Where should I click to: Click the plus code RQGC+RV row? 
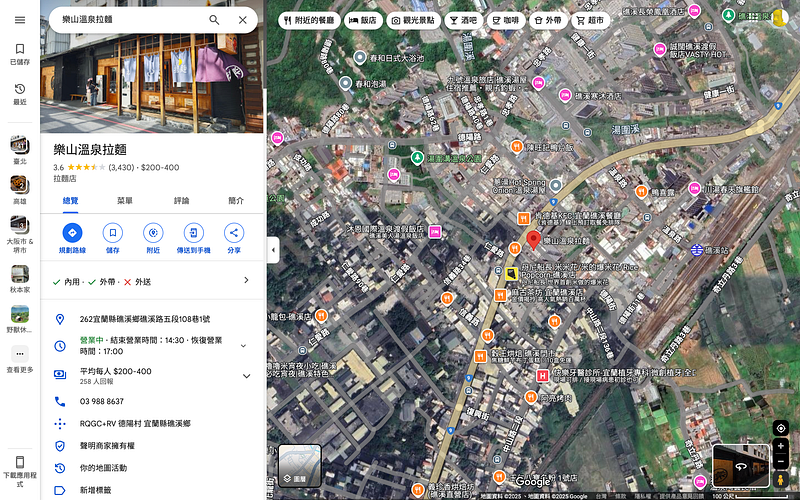pos(152,423)
